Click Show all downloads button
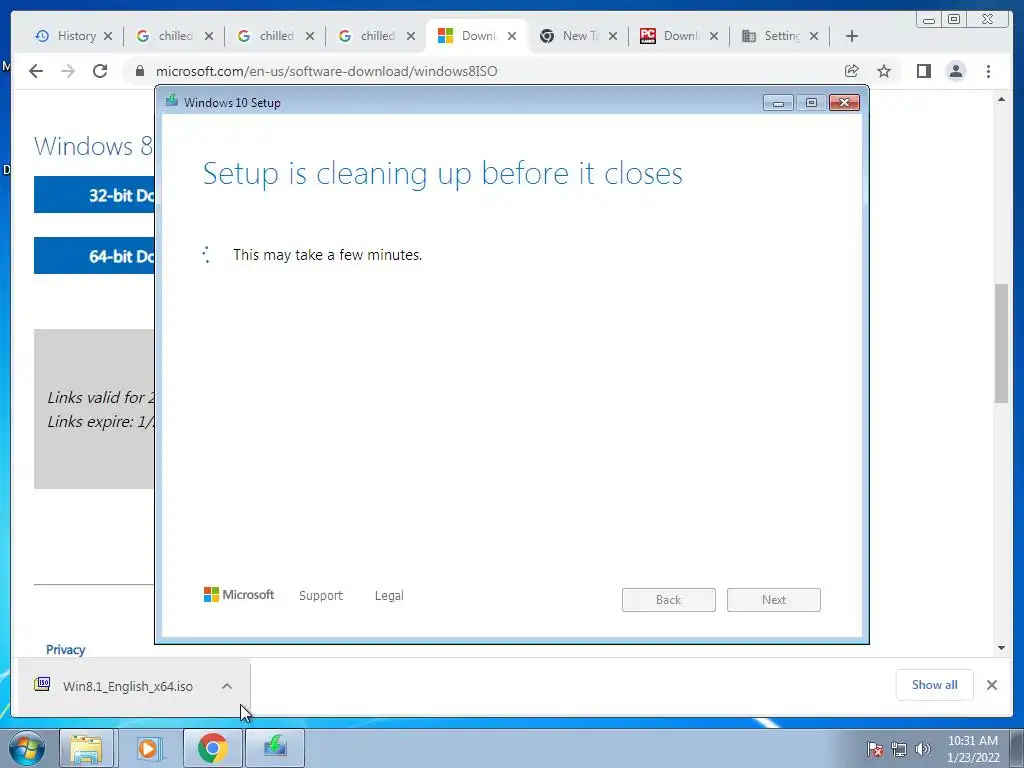1024x768 pixels. pos(935,684)
